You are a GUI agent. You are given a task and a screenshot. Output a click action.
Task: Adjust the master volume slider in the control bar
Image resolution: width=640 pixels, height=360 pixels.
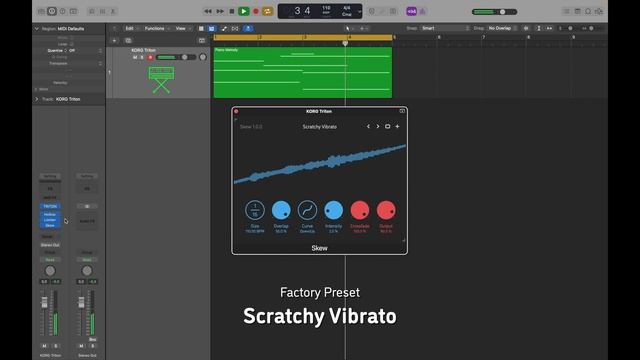(495, 12)
